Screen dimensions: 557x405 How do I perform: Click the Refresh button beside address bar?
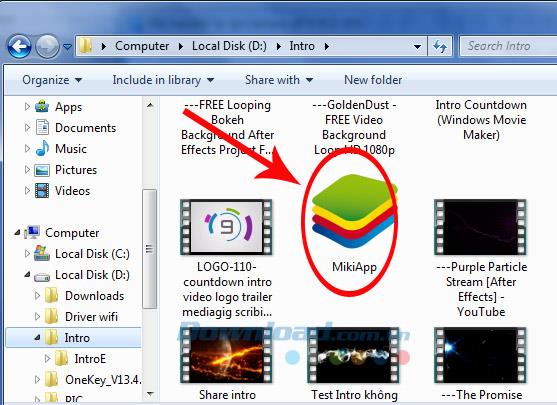click(x=440, y=46)
